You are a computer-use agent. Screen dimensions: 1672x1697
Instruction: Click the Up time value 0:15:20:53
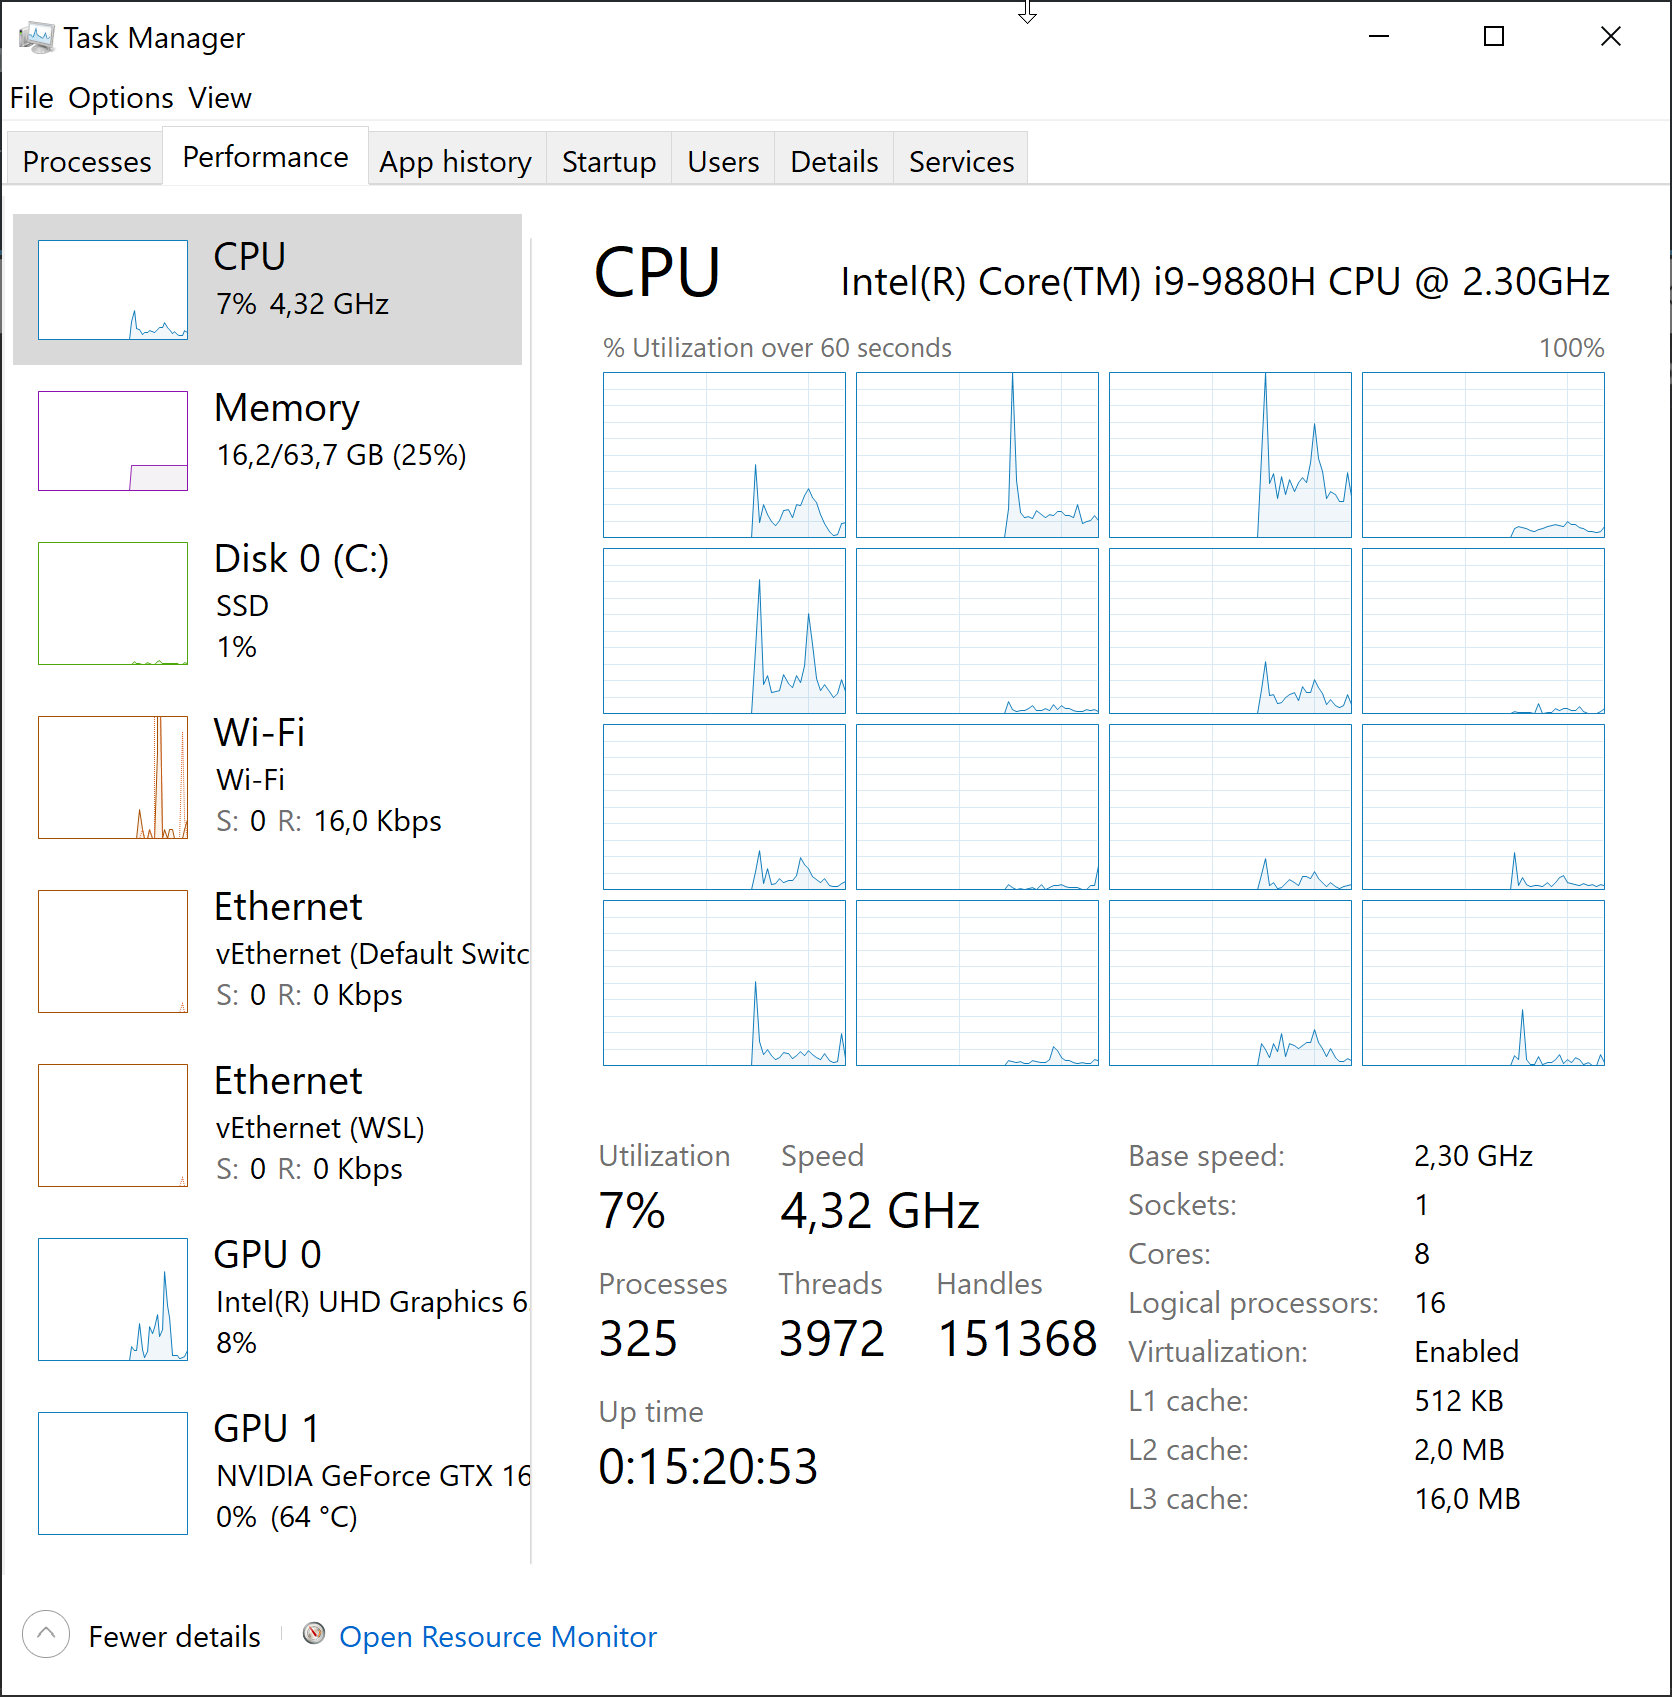[708, 1467]
